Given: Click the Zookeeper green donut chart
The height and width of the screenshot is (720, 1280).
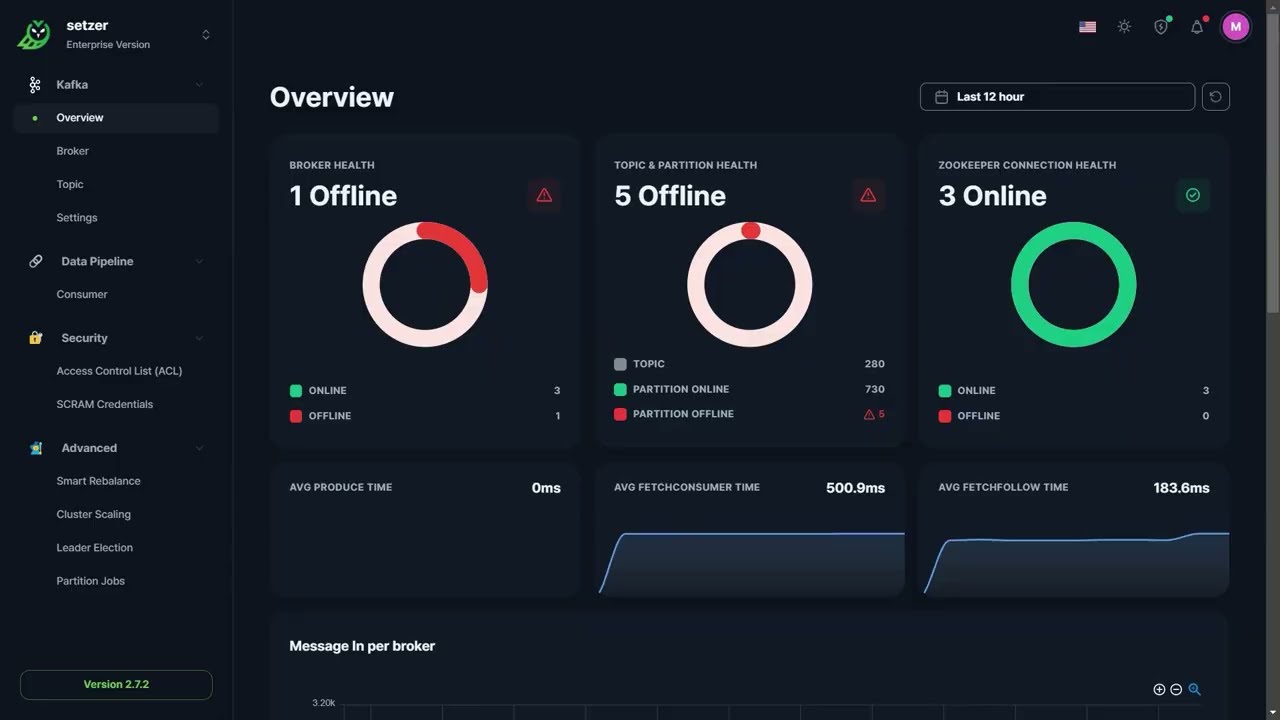Looking at the screenshot, I should (x=1074, y=284).
